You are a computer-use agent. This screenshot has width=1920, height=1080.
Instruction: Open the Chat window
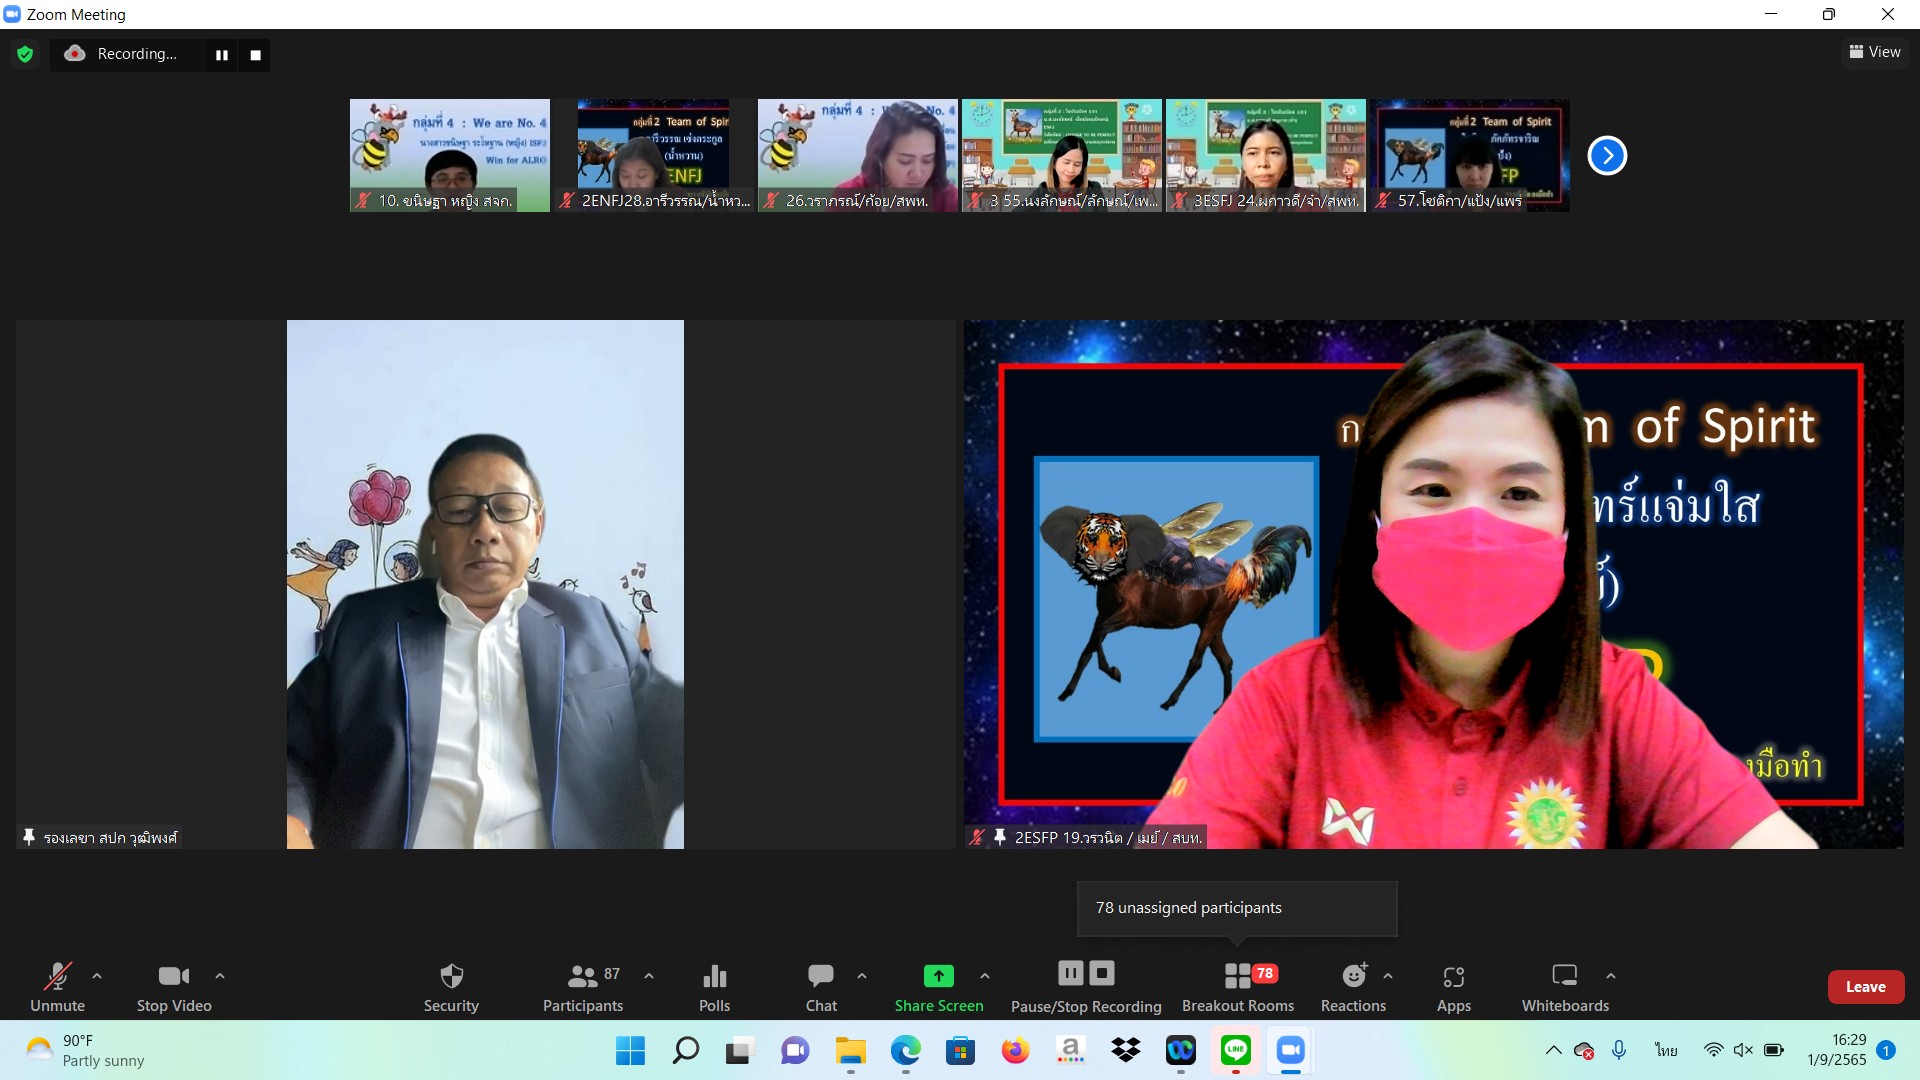(x=821, y=986)
